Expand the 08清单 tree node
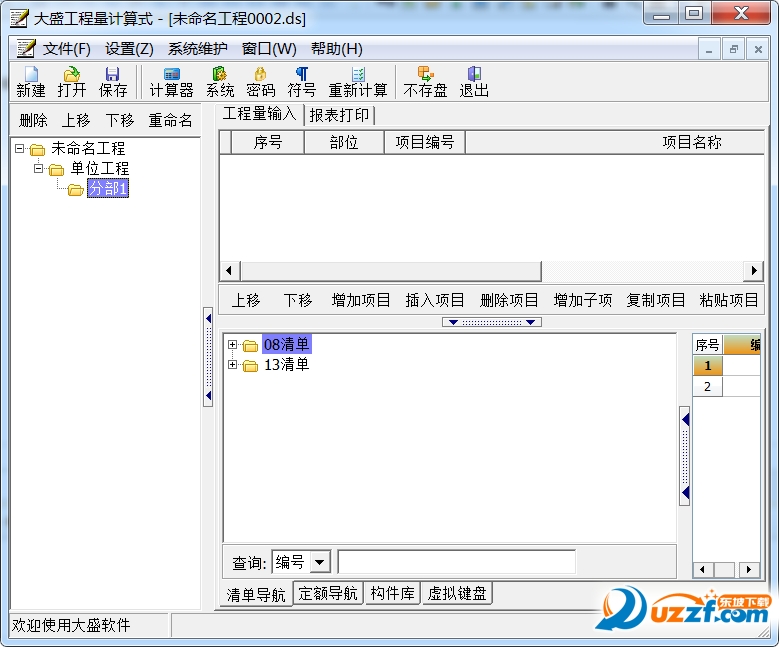 tap(233, 345)
